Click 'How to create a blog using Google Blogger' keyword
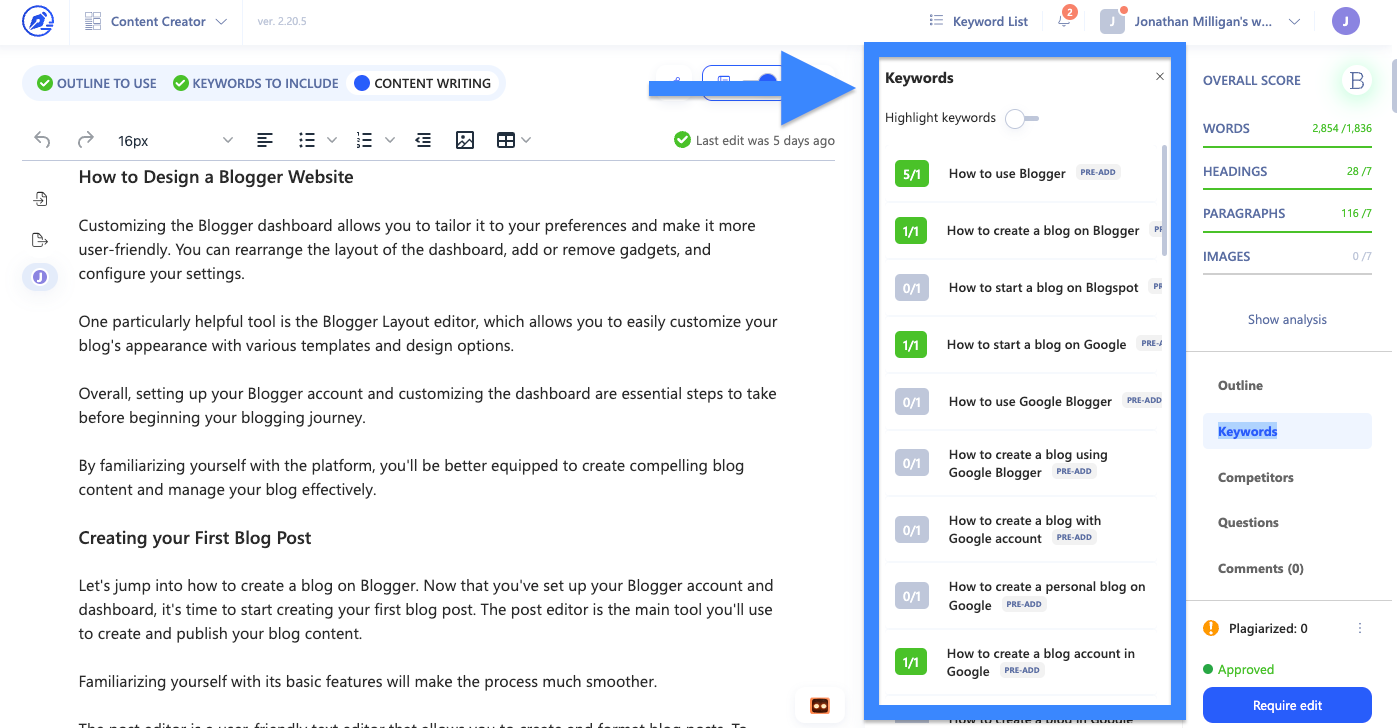The height and width of the screenshot is (728, 1397). pos(1028,464)
